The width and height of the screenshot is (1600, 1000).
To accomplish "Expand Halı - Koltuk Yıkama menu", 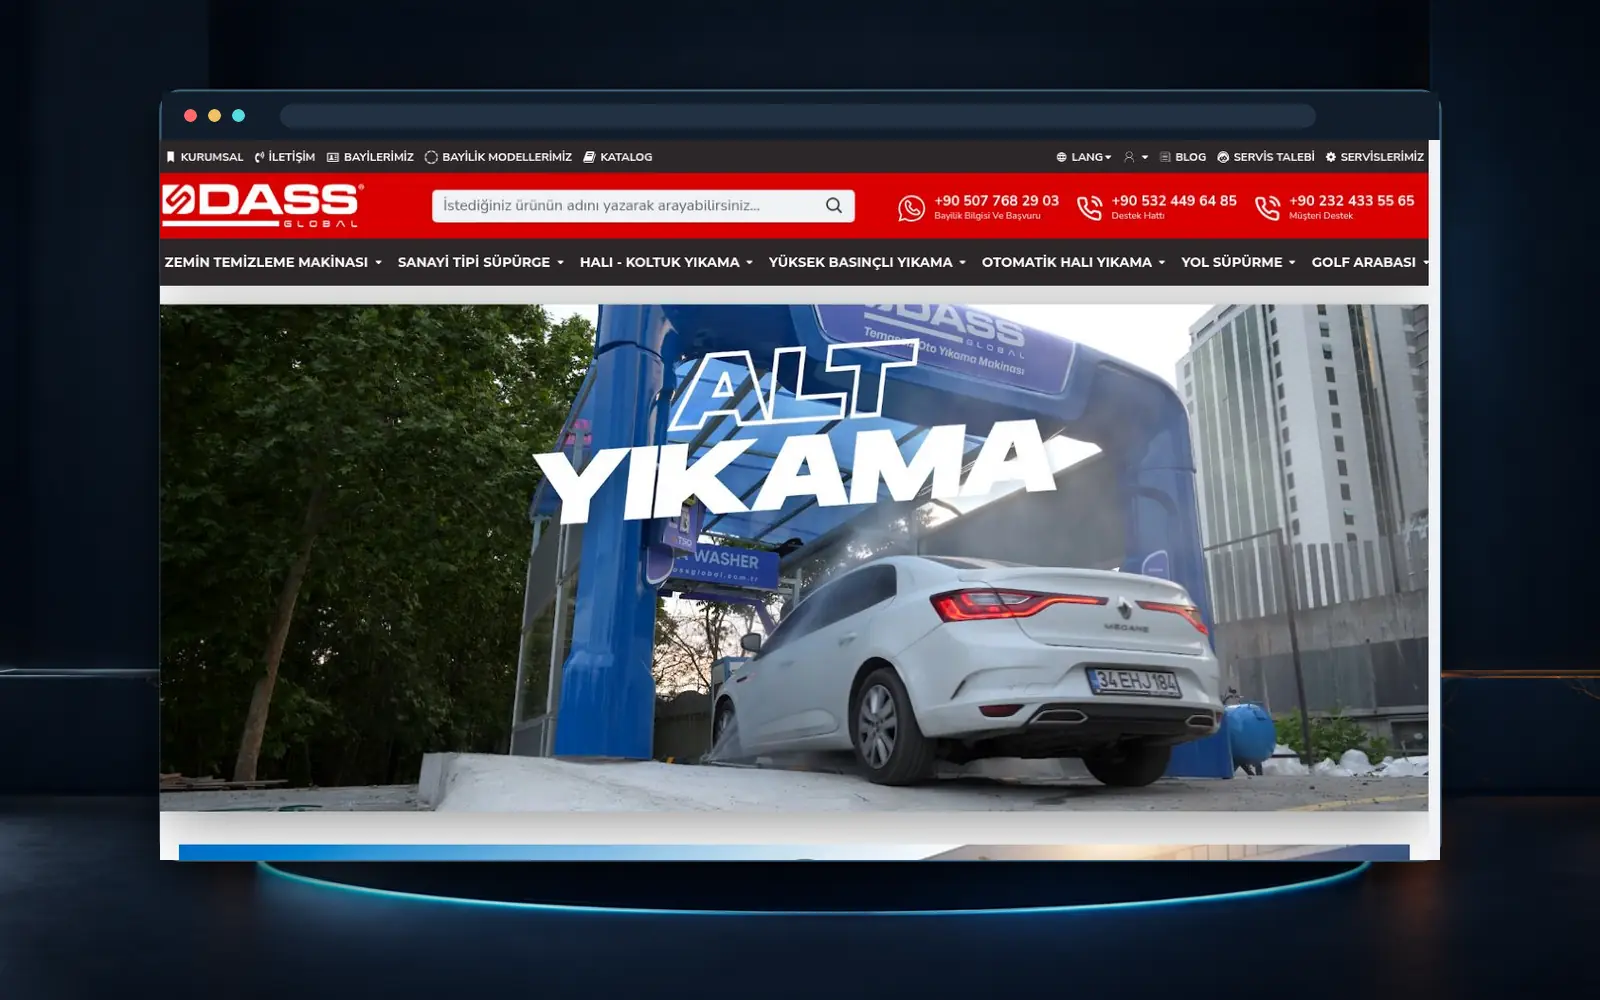I will point(666,262).
